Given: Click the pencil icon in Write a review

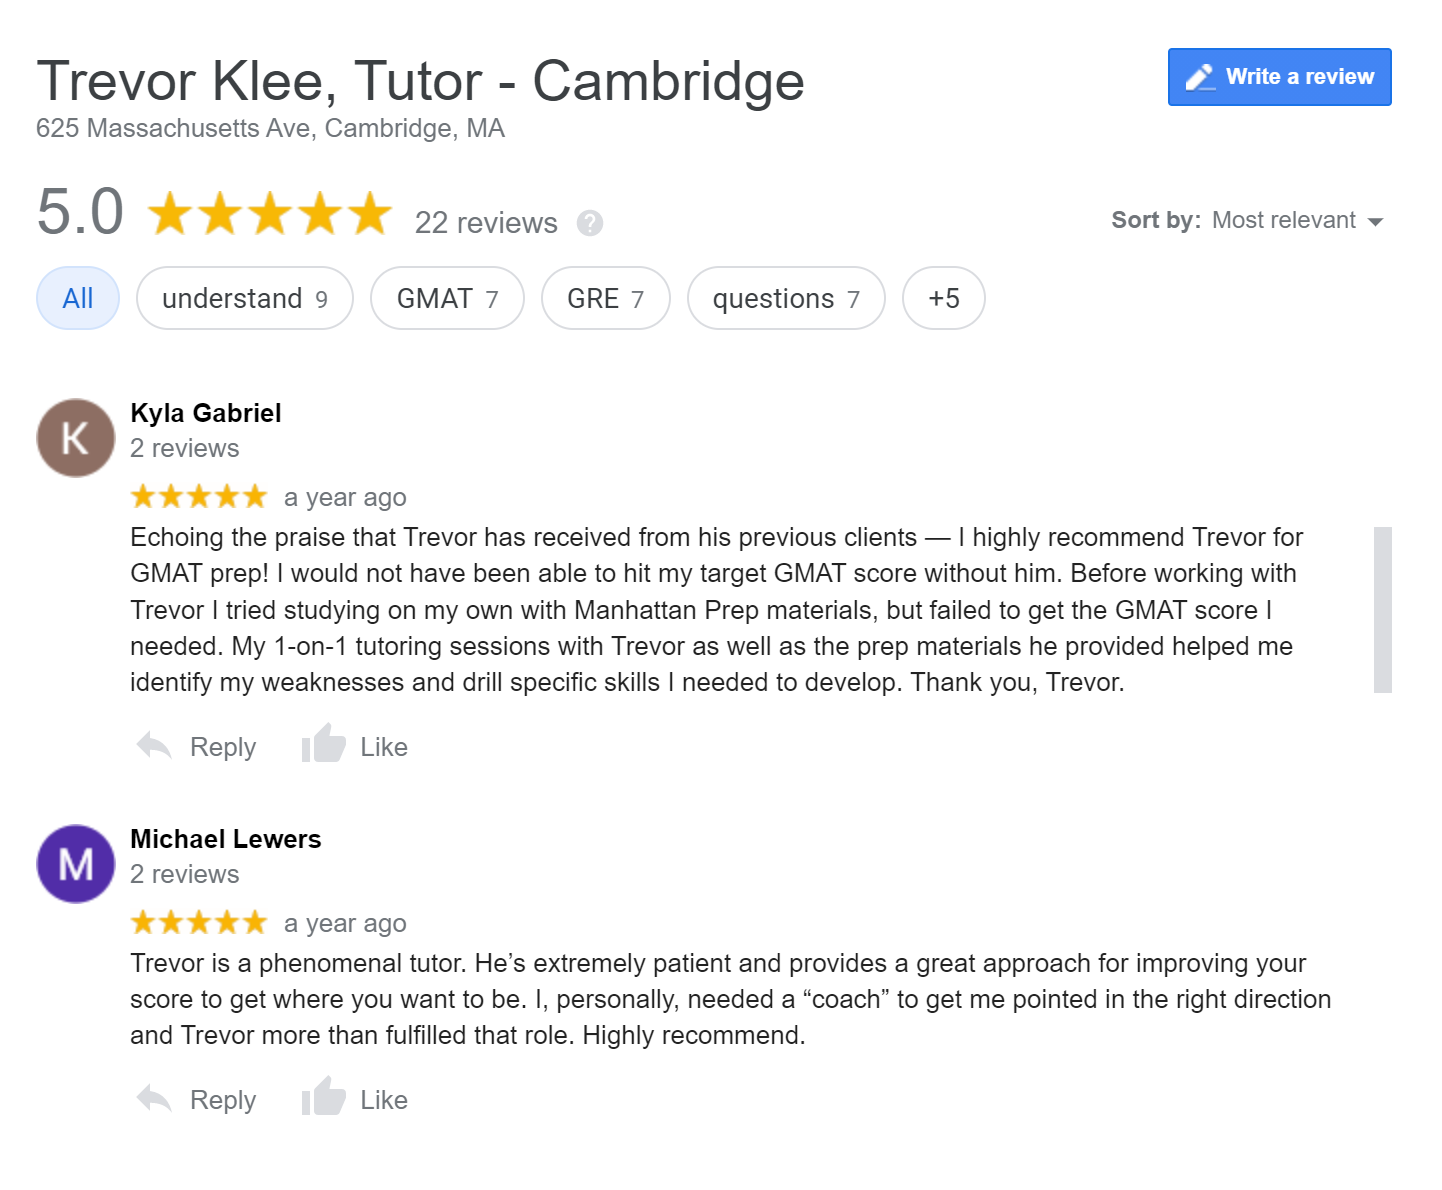Looking at the screenshot, I should pos(1200,77).
